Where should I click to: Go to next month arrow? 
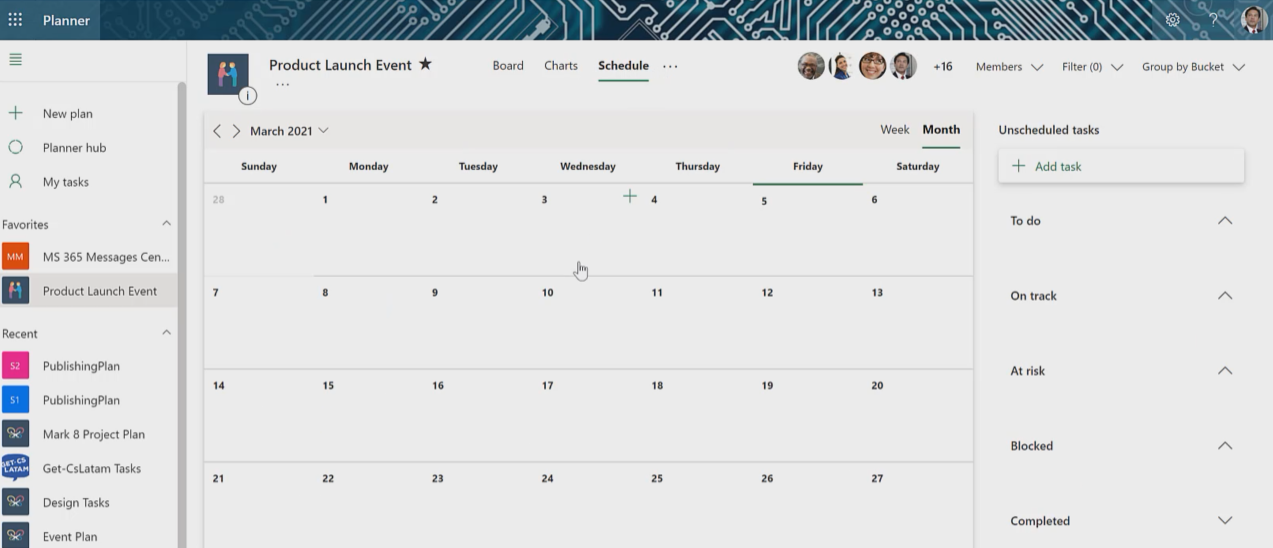(x=236, y=131)
